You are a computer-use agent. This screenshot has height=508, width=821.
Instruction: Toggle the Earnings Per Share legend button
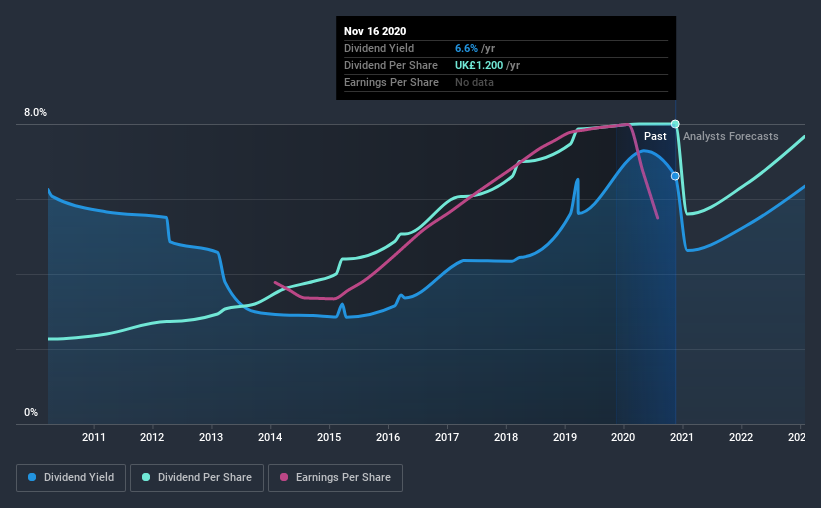[335, 478]
